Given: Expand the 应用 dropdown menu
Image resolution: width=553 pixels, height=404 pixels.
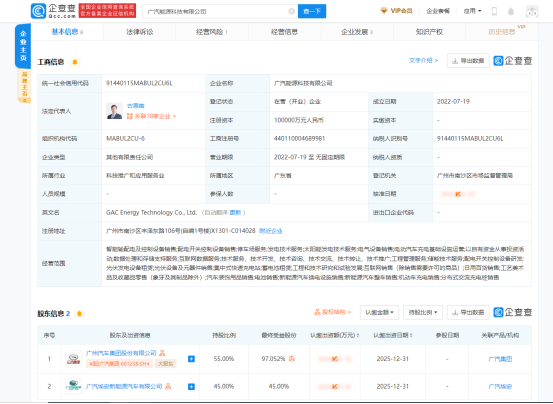Looking at the screenshot, I should click(x=472, y=11).
